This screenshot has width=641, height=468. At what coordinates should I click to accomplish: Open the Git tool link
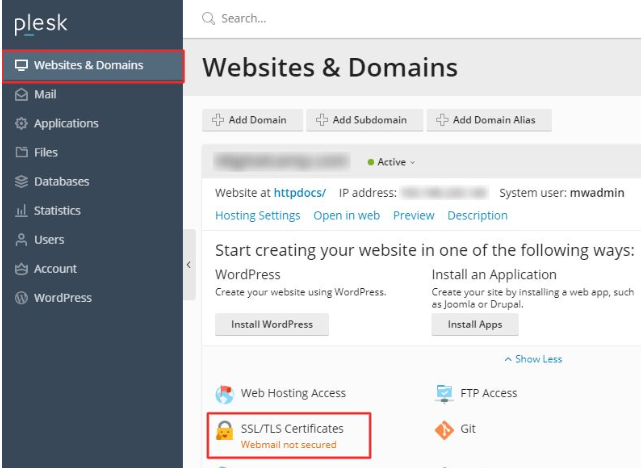click(x=468, y=429)
